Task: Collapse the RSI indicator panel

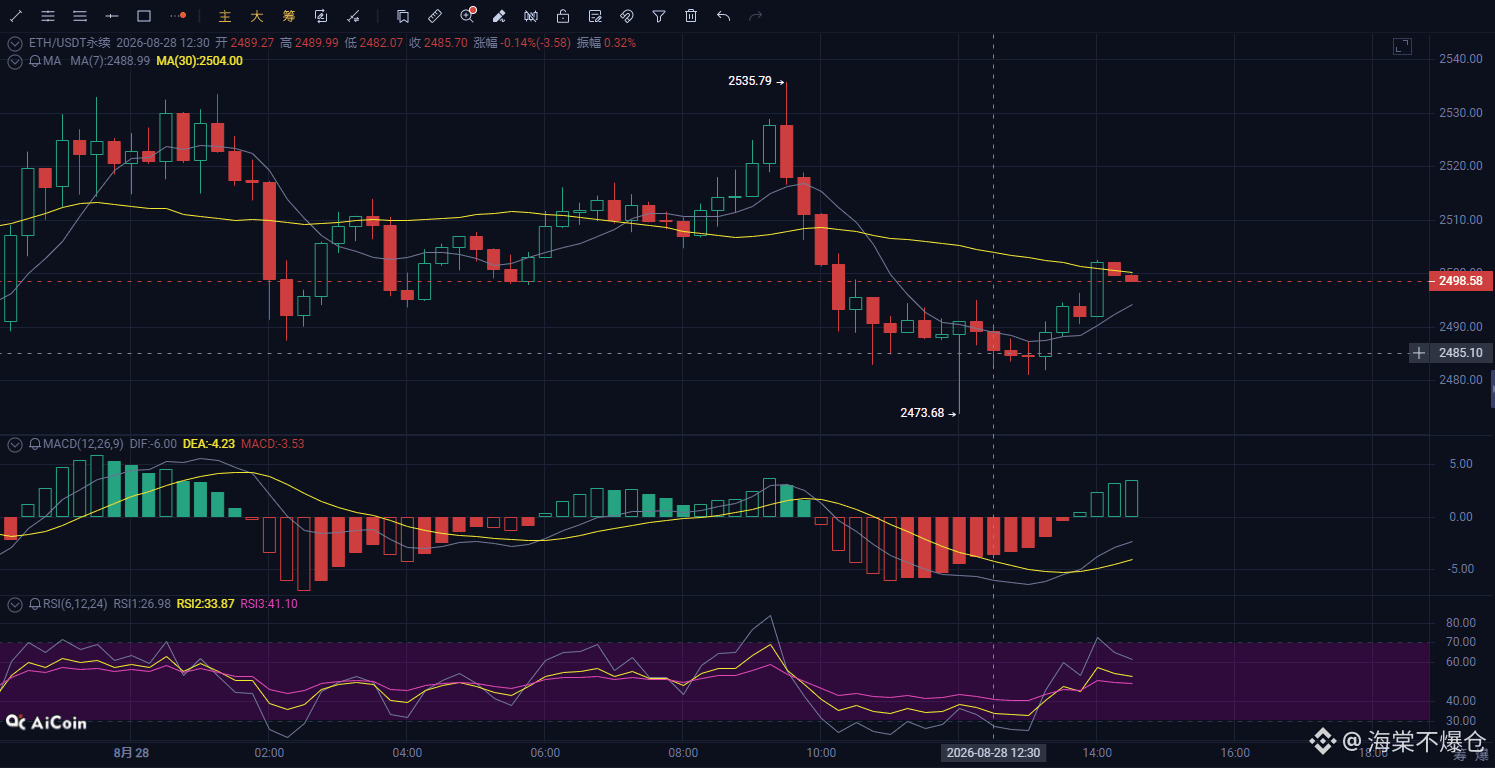Action: pos(15,604)
